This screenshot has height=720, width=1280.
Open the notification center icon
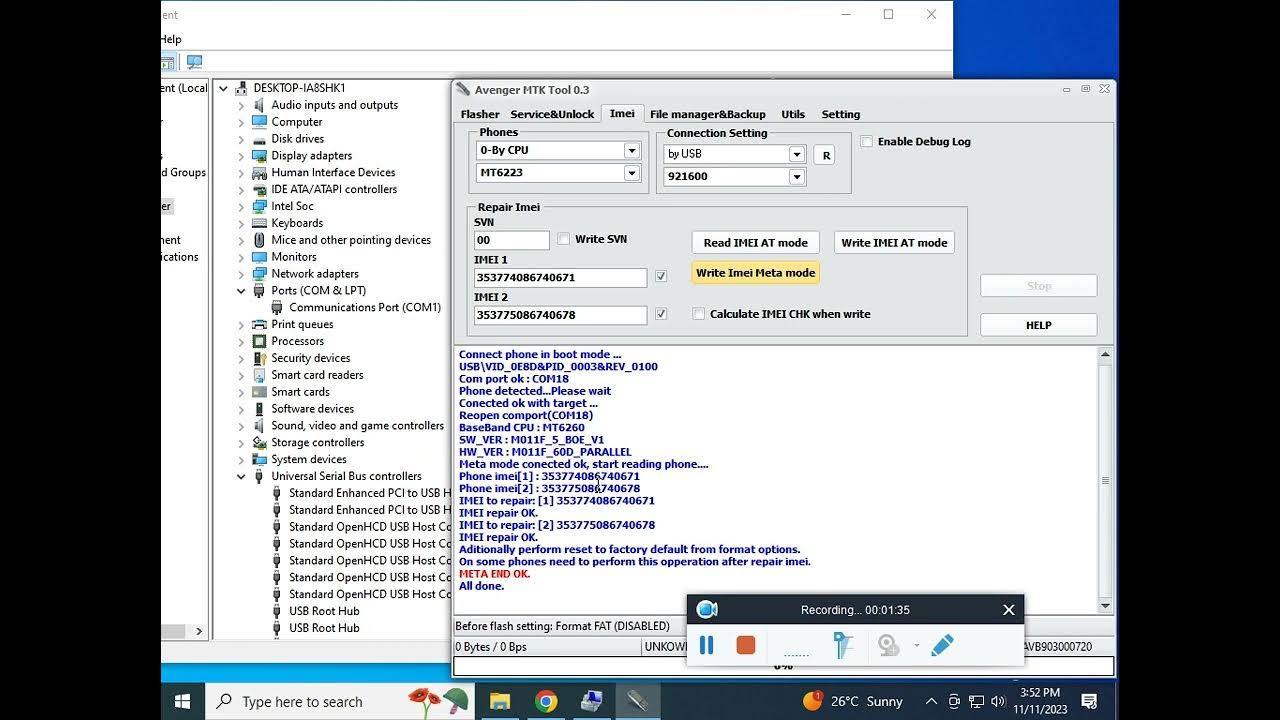[x=1090, y=701]
